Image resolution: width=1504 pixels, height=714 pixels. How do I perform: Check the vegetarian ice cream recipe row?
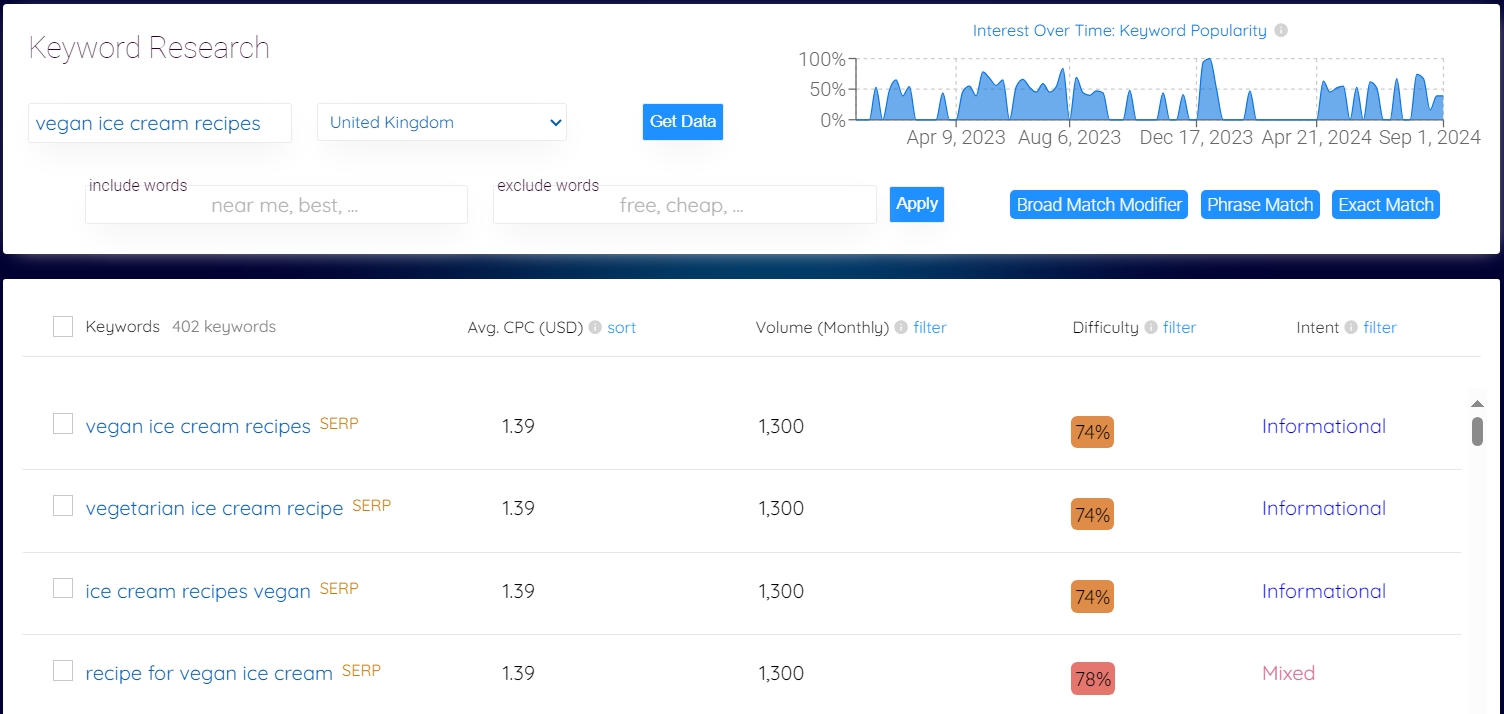pyautogui.click(x=63, y=507)
